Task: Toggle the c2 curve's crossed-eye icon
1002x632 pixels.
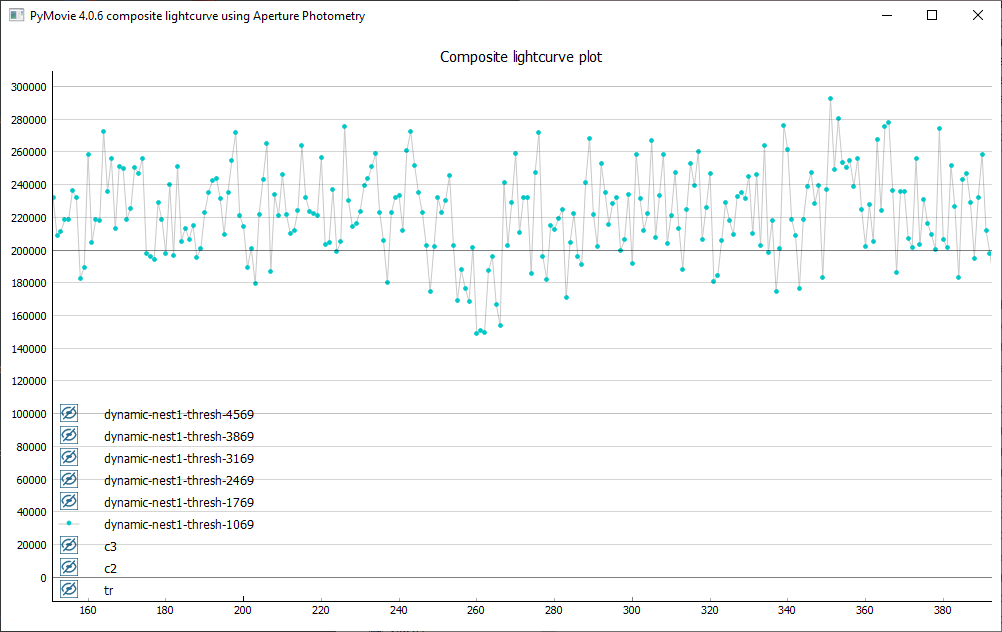Action: 69,568
